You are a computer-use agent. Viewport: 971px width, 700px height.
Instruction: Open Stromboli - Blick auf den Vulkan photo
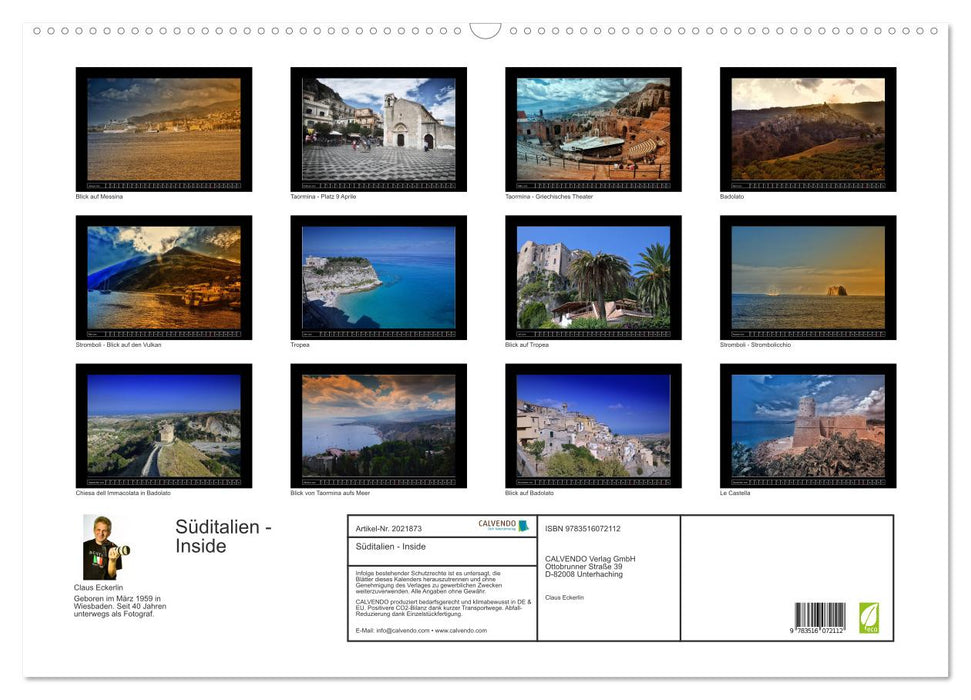click(x=164, y=277)
